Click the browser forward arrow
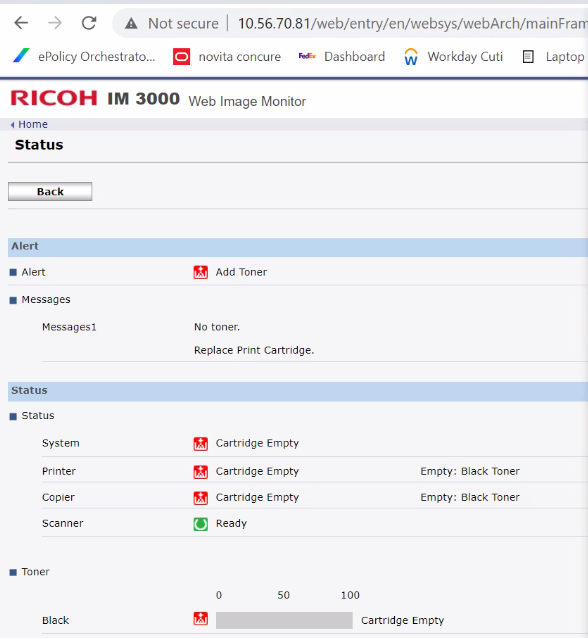Image resolution: width=588 pixels, height=638 pixels. (55, 23)
